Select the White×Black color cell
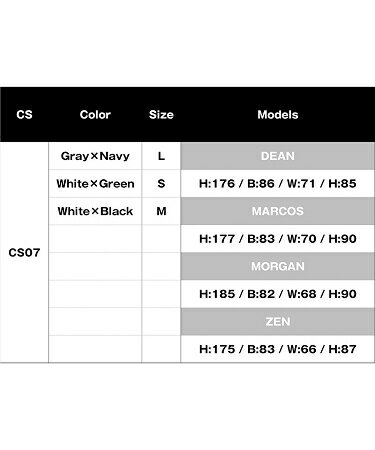This screenshot has width=375, height=450. [x=95, y=211]
